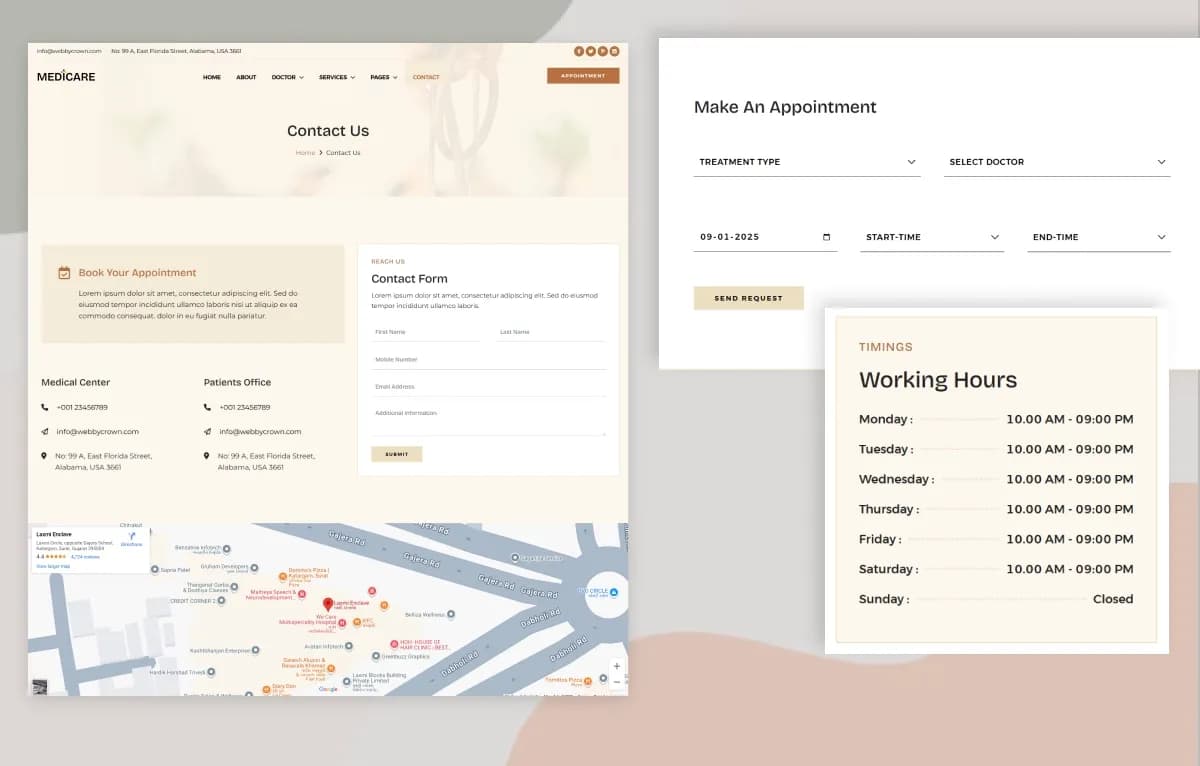Open the TREATMENT TYPE dropdown
1200x766 pixels.
coord(807,162)
